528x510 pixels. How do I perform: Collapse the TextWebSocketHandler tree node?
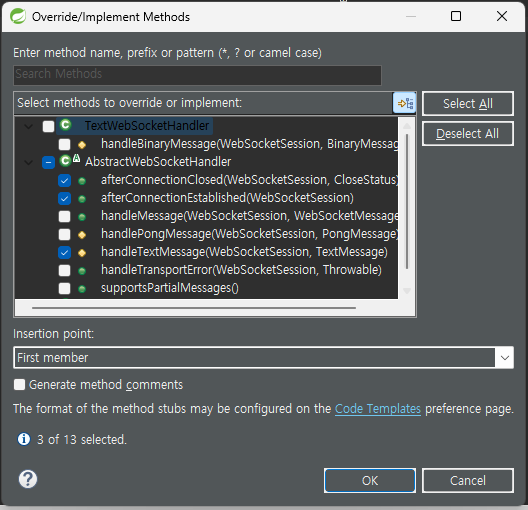click(29, 127)
